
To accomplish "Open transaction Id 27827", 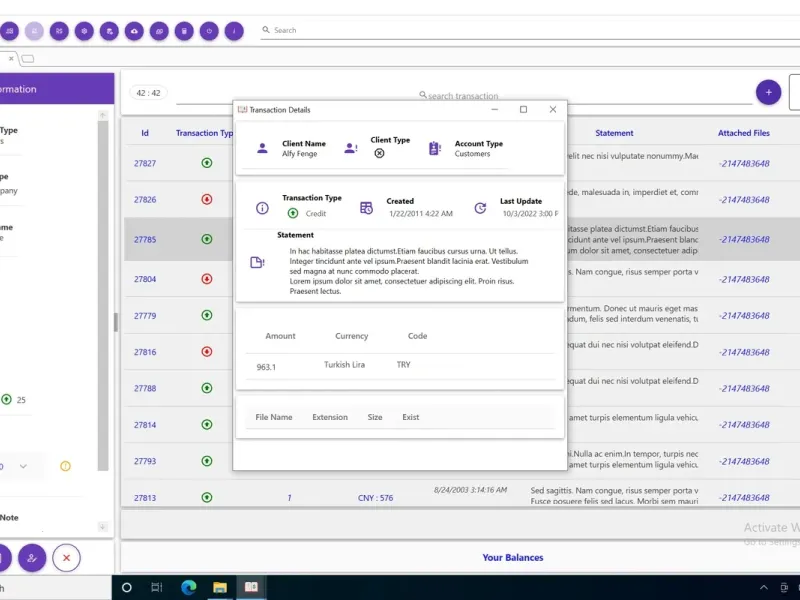I will 145,163.
